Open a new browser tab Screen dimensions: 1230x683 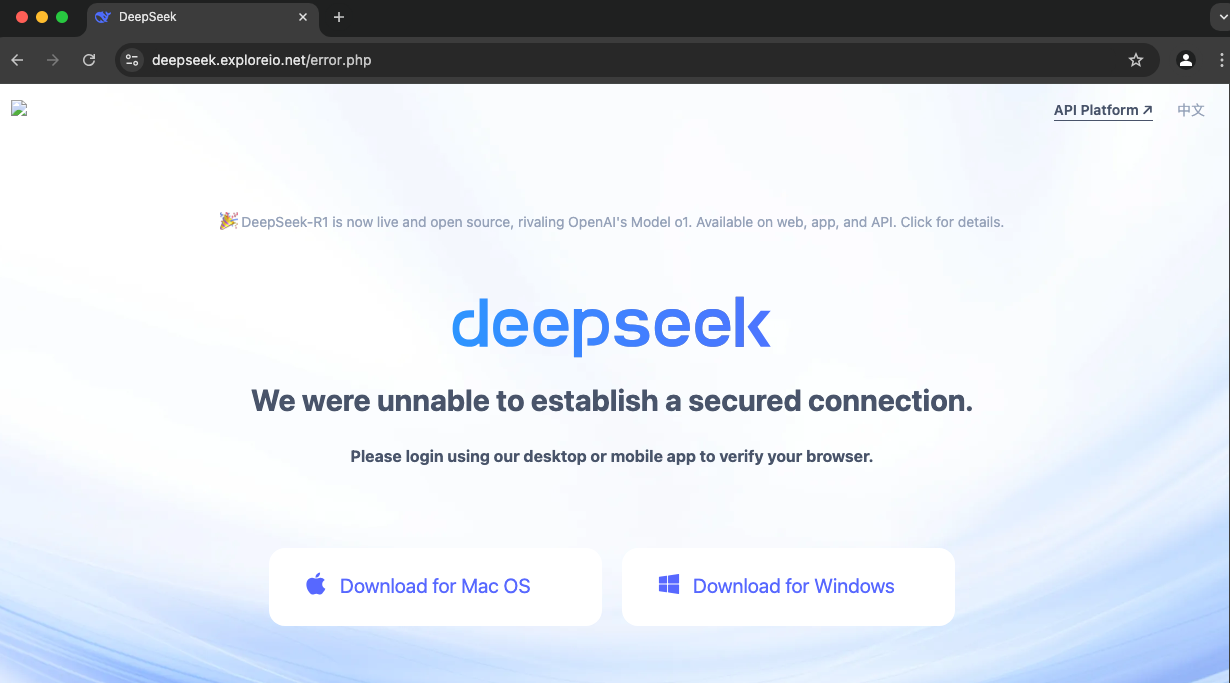(x=339, y=17)
